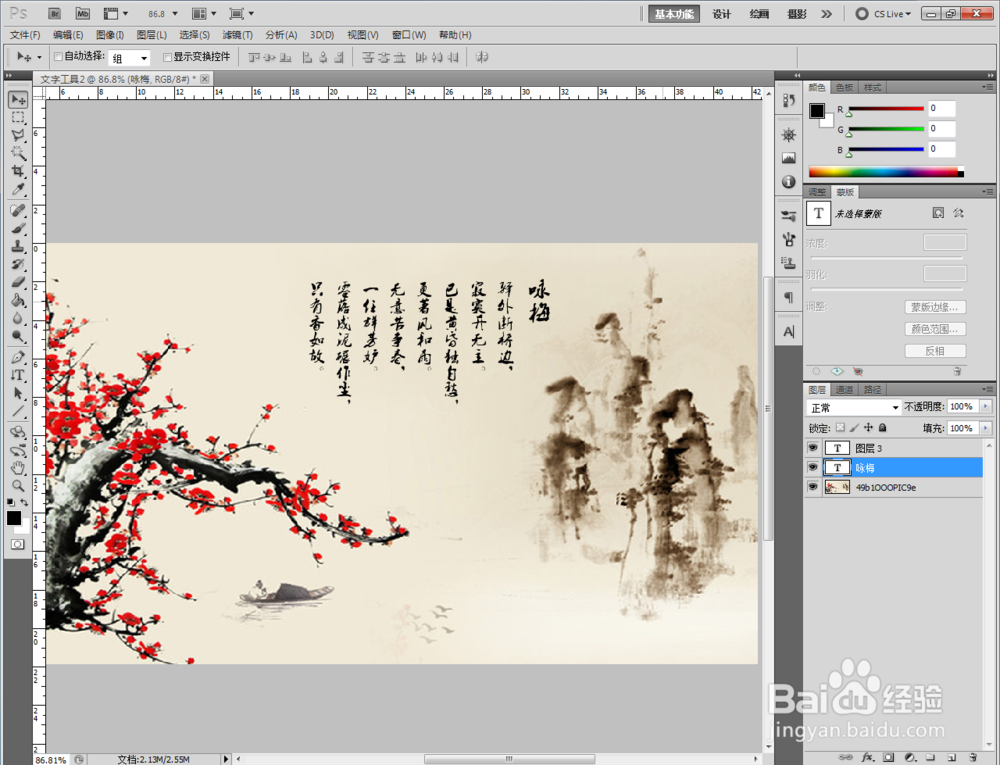The width and height of the screenshot is (1000, 765).
Task: Switch to the 摄影 workspace
Action: (x=797, y=14)
